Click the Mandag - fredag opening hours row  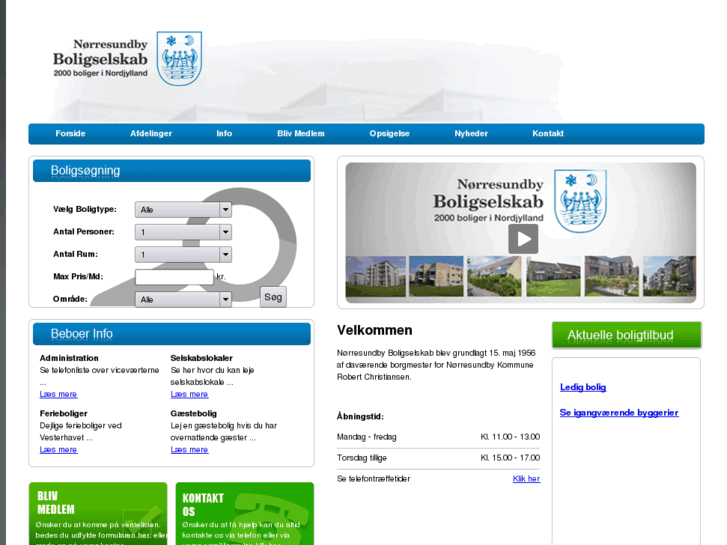(x=439, y=437)
